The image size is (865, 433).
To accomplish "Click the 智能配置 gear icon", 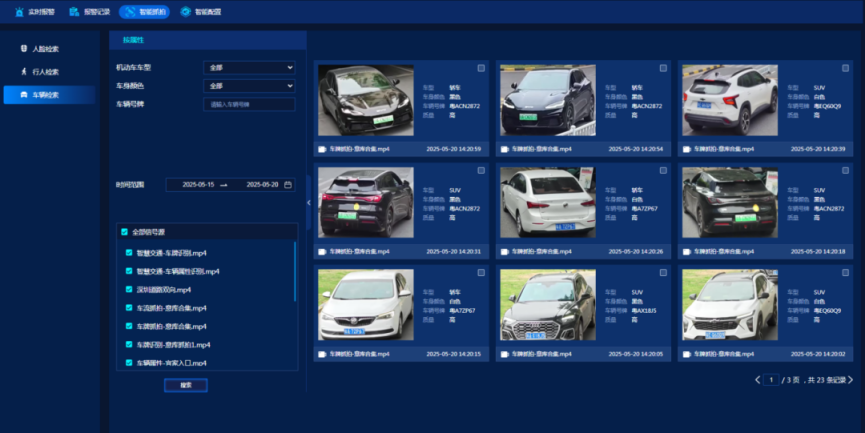I will (186, 12).
